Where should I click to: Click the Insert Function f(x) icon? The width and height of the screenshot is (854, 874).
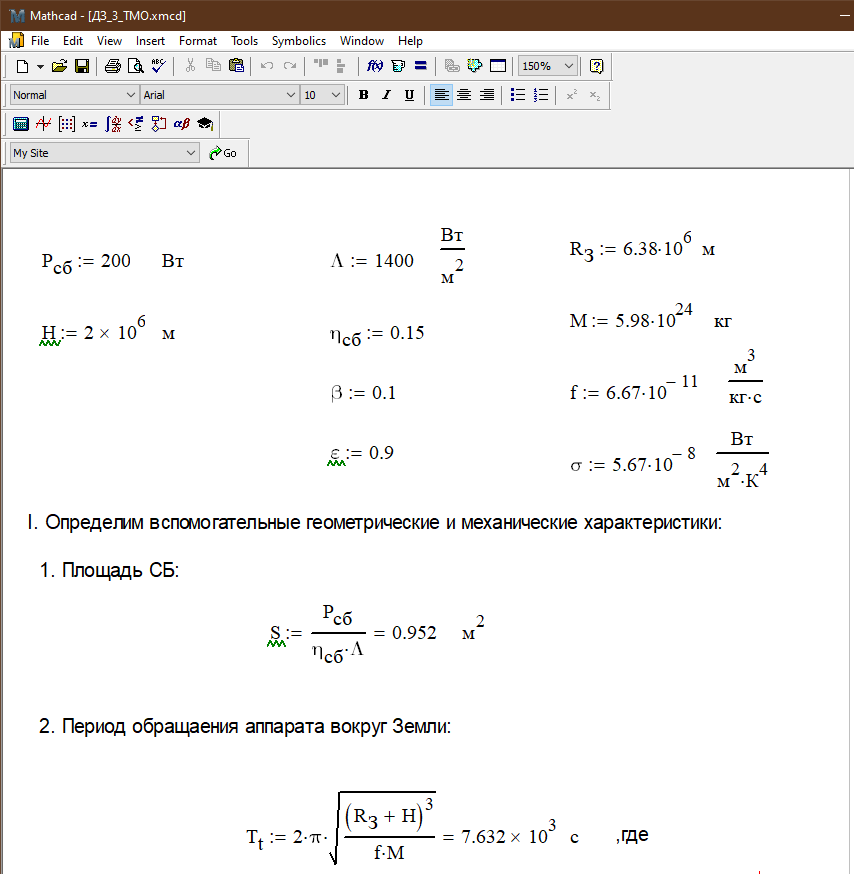coord(375,66)
